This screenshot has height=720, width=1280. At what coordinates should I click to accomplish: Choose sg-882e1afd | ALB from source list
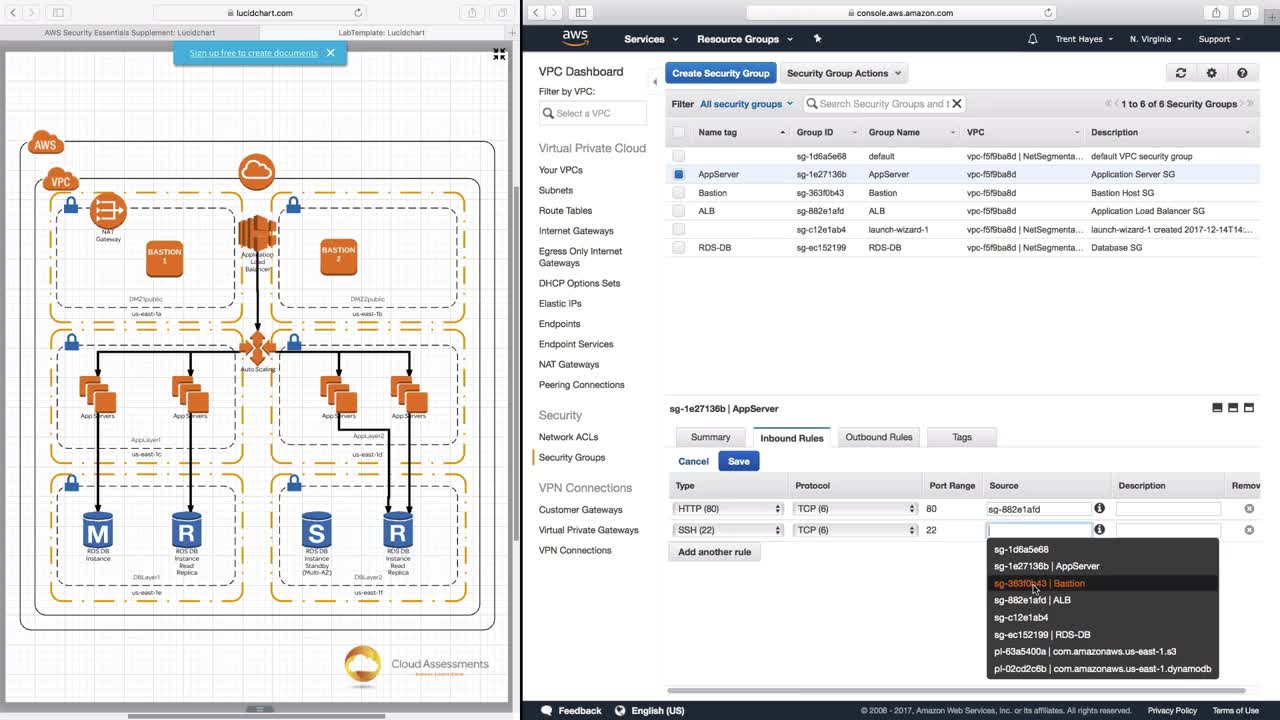pos(1102,600)
